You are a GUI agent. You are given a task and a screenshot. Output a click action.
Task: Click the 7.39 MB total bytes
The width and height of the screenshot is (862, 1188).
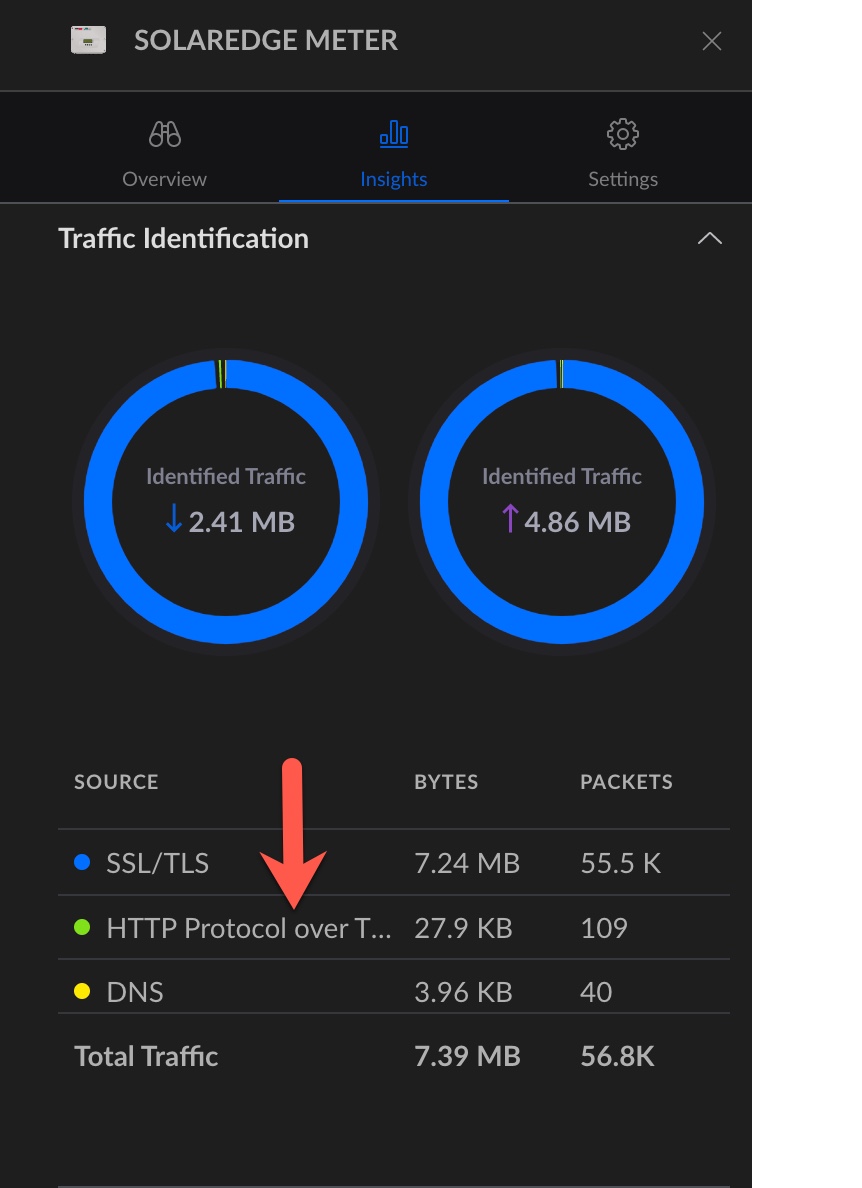(x=467, y=1056)
